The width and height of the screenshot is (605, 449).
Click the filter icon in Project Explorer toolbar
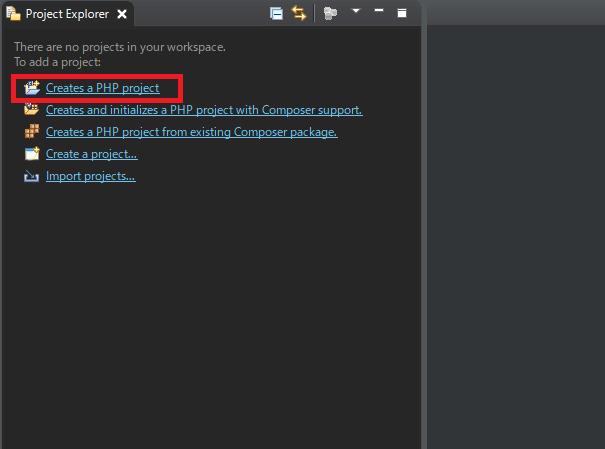[331, 13]
